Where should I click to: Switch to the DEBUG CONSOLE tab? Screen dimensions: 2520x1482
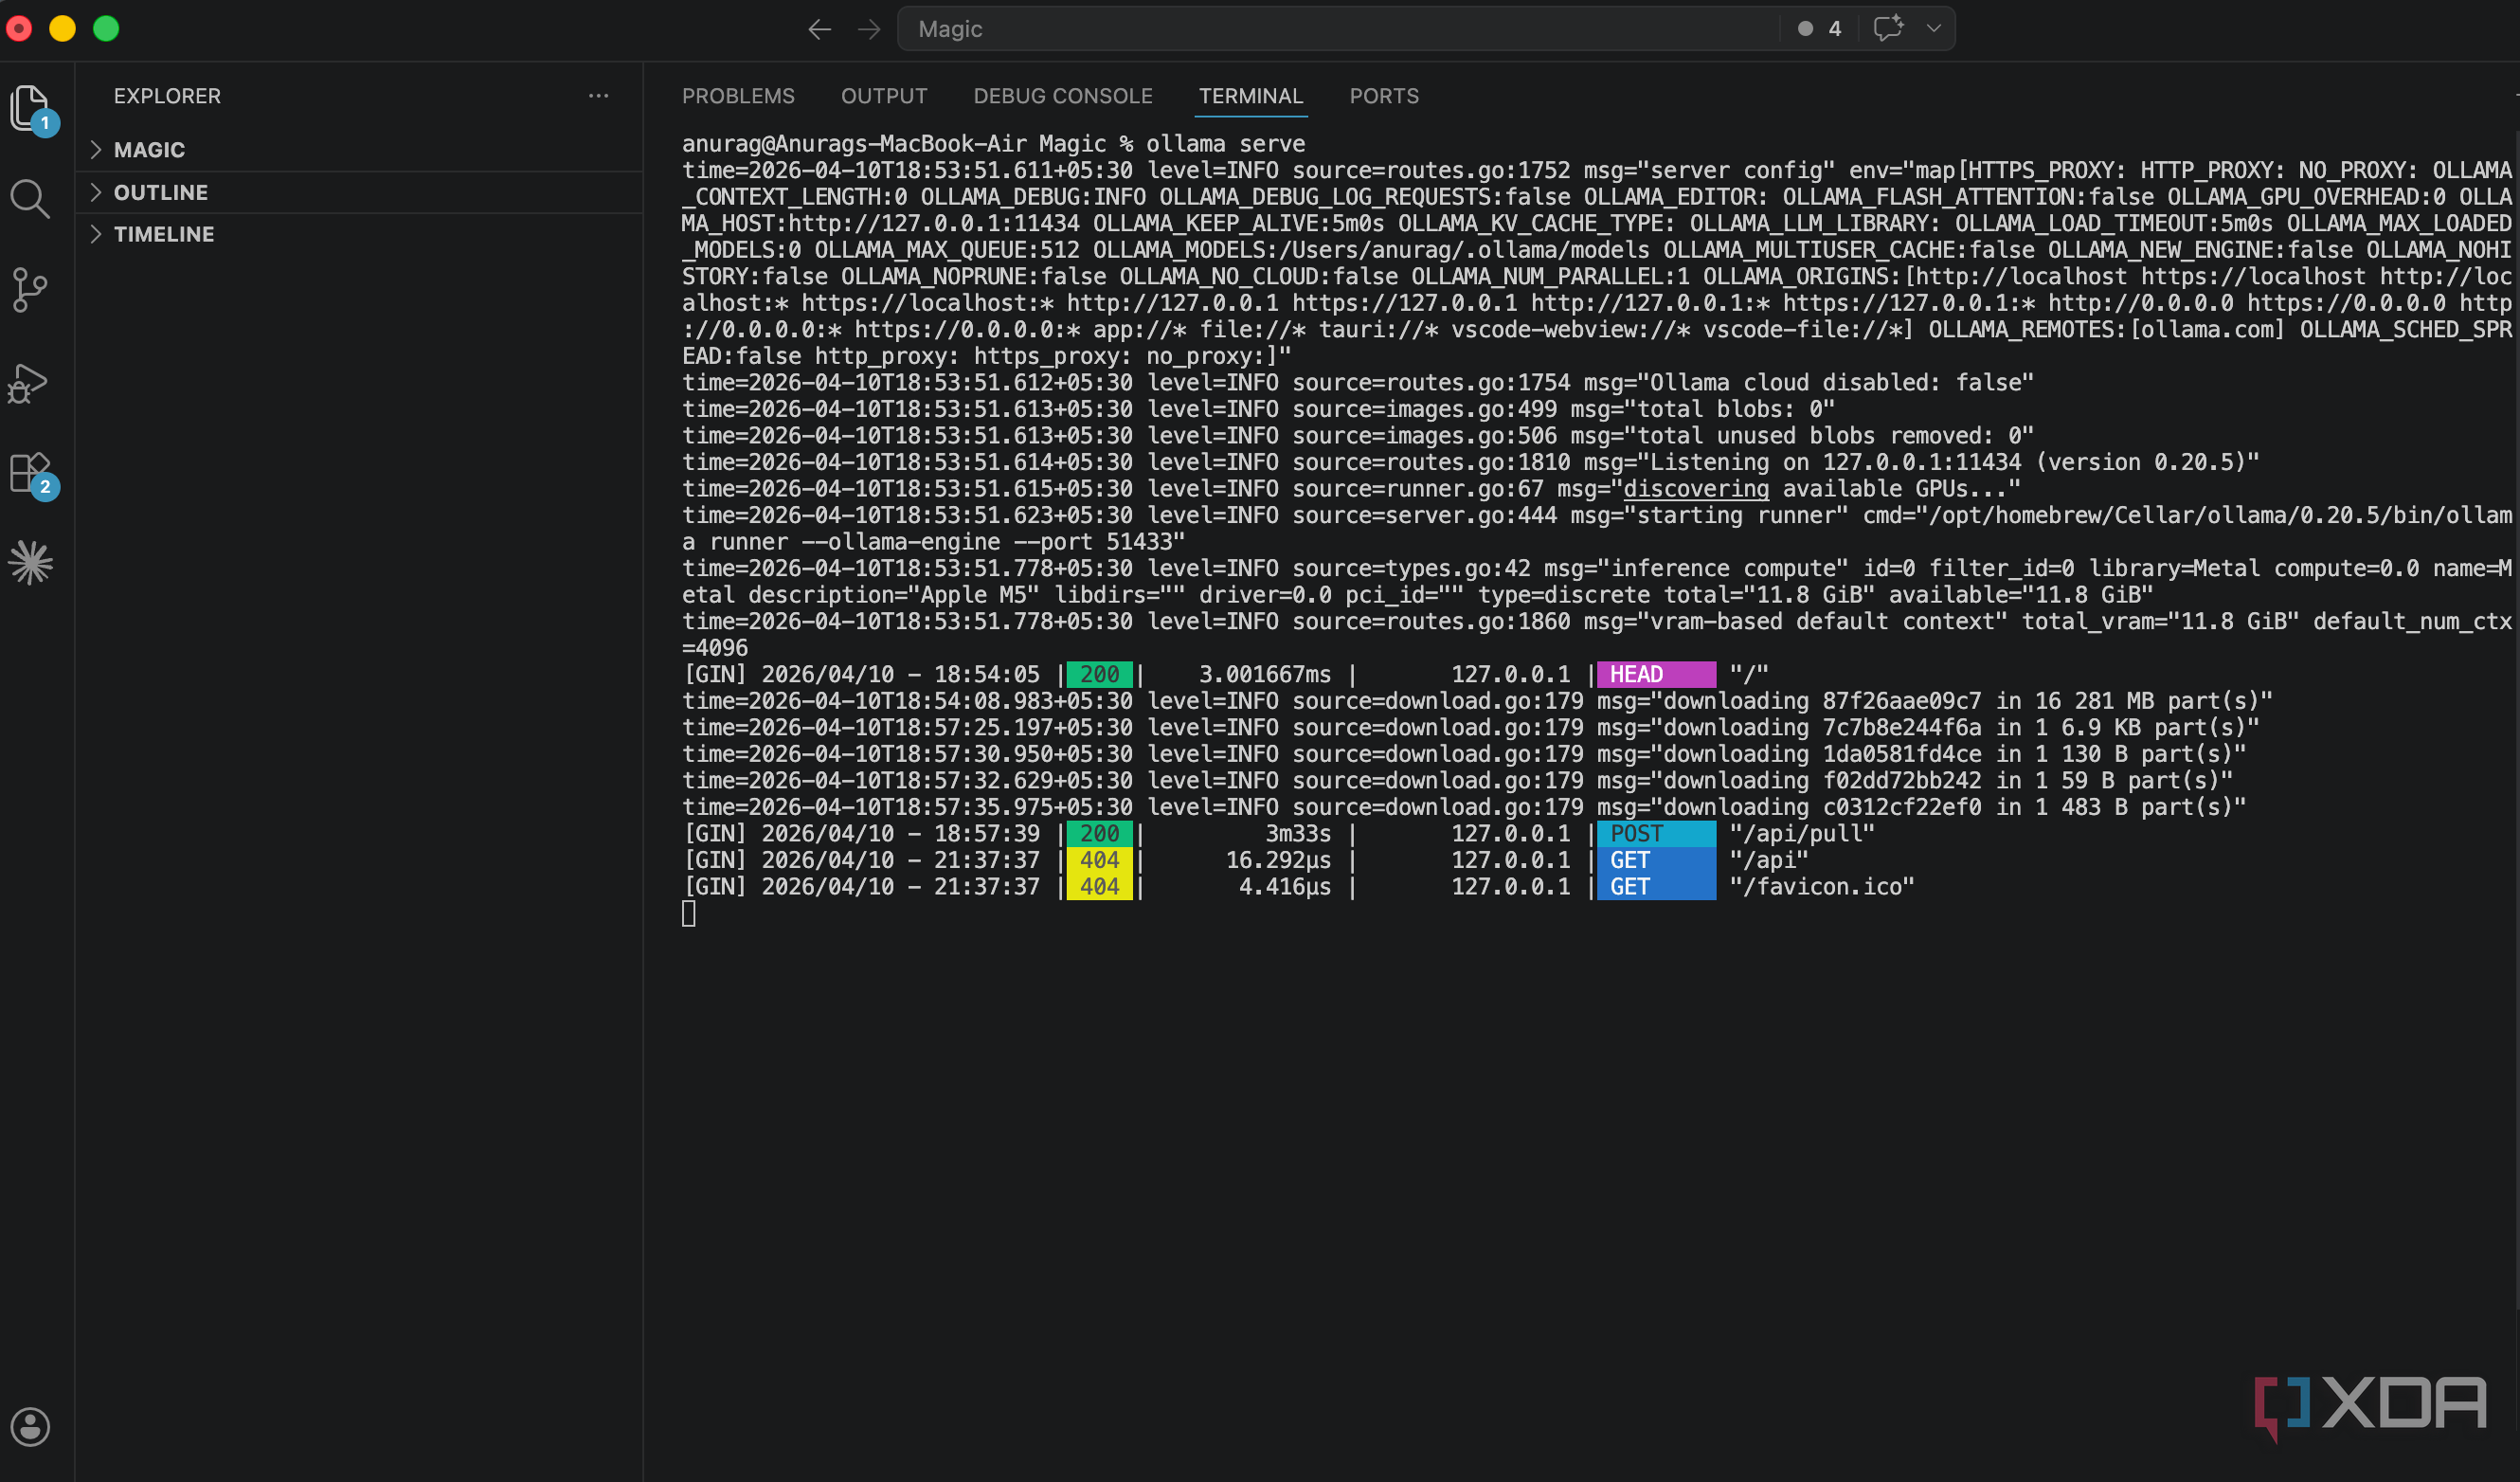tap(1063, 96)
